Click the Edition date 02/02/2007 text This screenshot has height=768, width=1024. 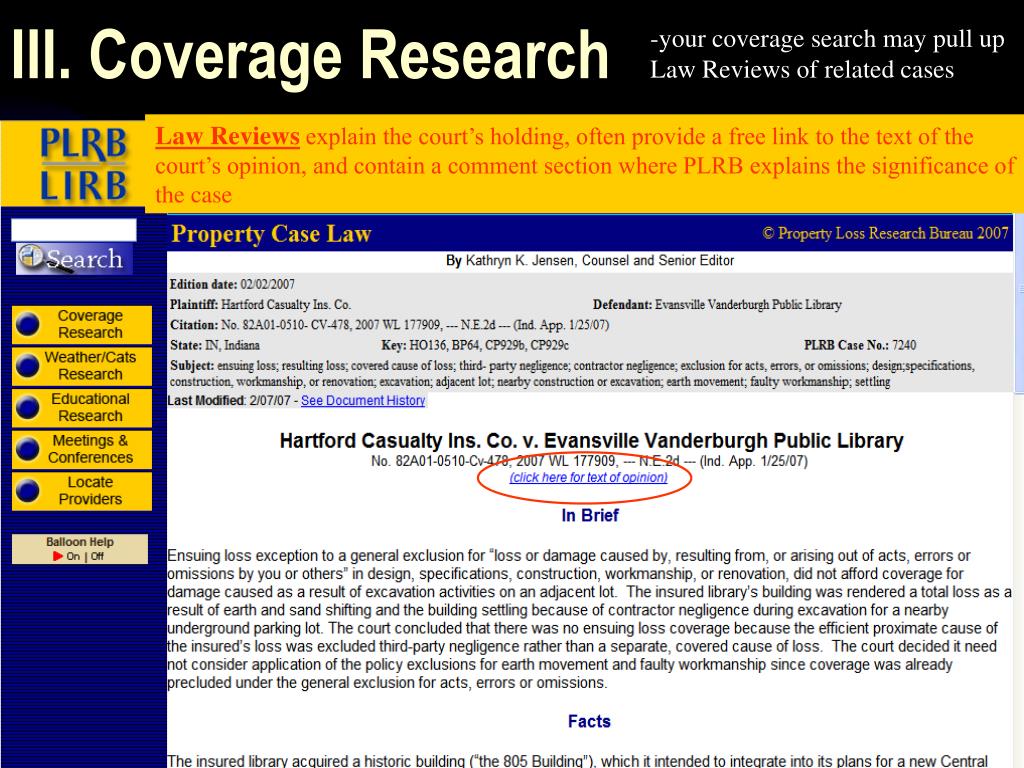(232, 284)
